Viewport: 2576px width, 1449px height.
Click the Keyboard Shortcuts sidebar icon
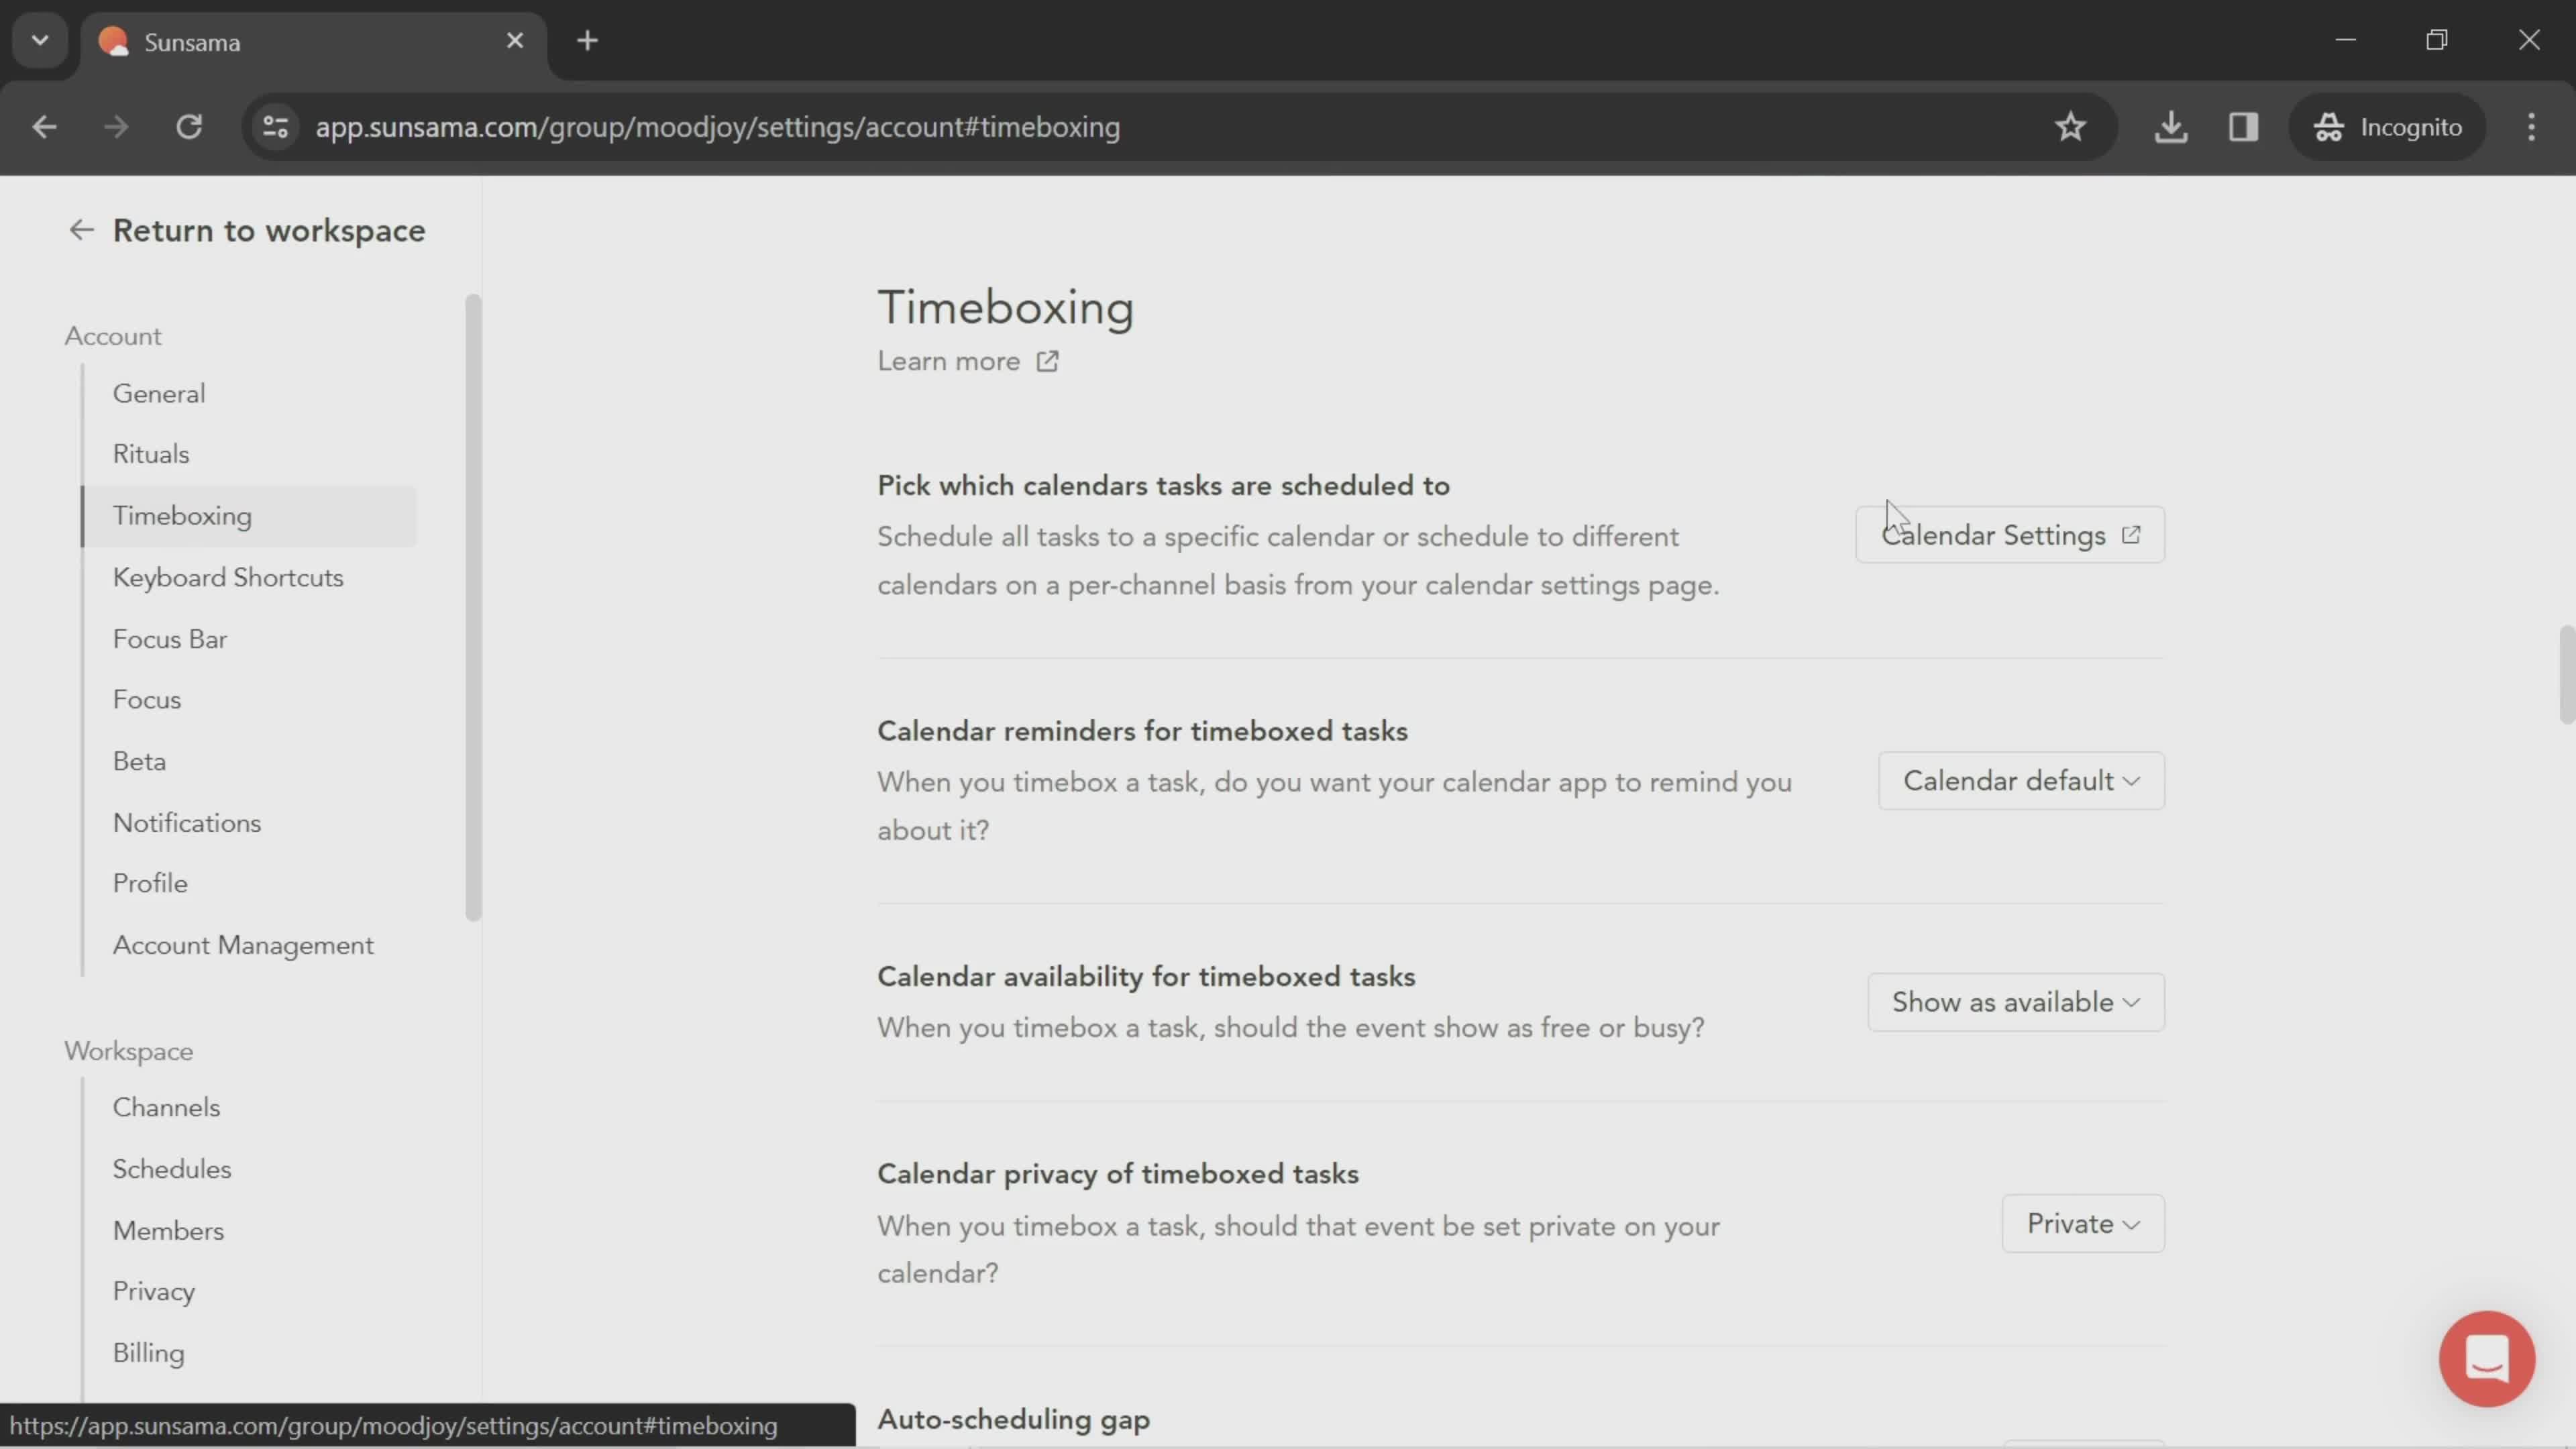click(227, 577)
